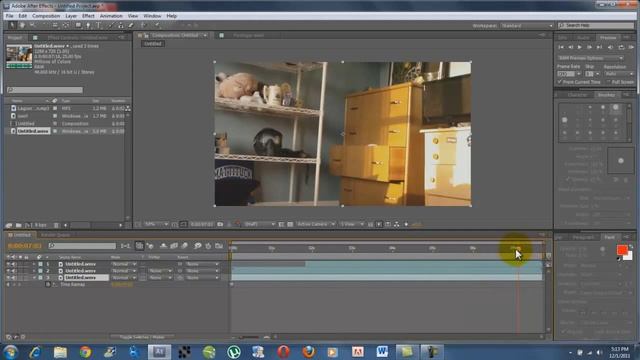Open the Composition menu

46,16
